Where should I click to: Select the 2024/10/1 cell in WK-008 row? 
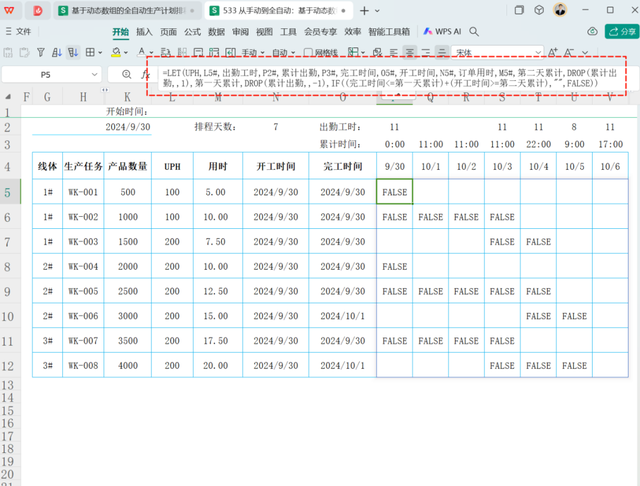click(342, 366)
